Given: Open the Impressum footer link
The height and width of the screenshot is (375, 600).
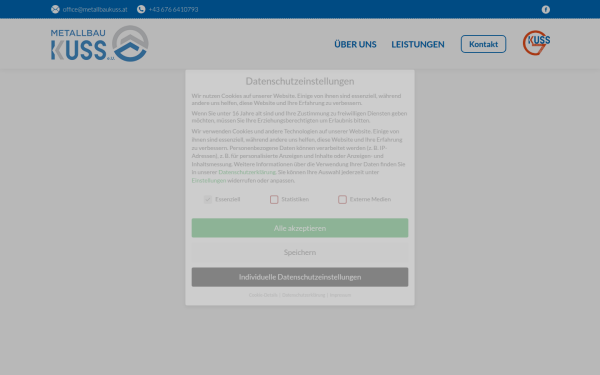Looking at the screenshot, I should [340, 295].
